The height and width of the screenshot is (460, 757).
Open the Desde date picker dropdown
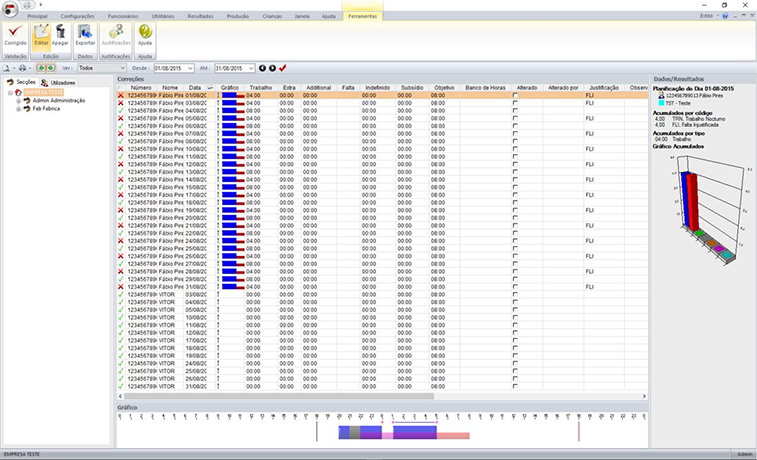(190, 69)
